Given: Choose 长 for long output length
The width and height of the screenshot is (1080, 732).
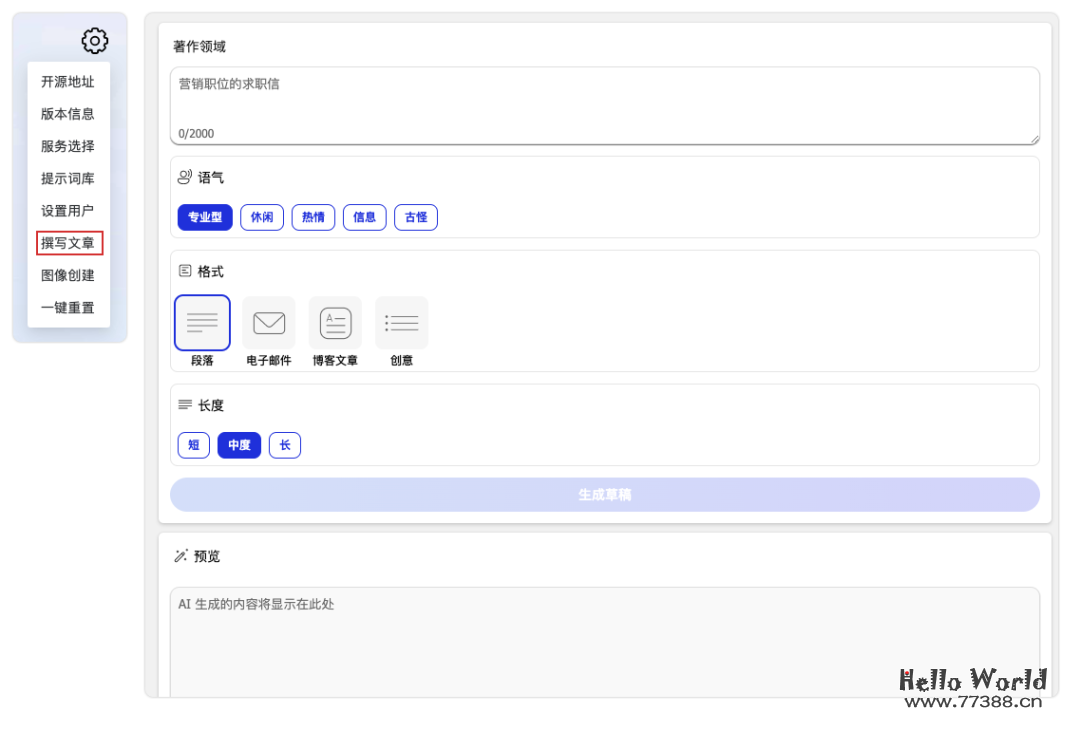Looking at the screenshot, I should [285, 445].
